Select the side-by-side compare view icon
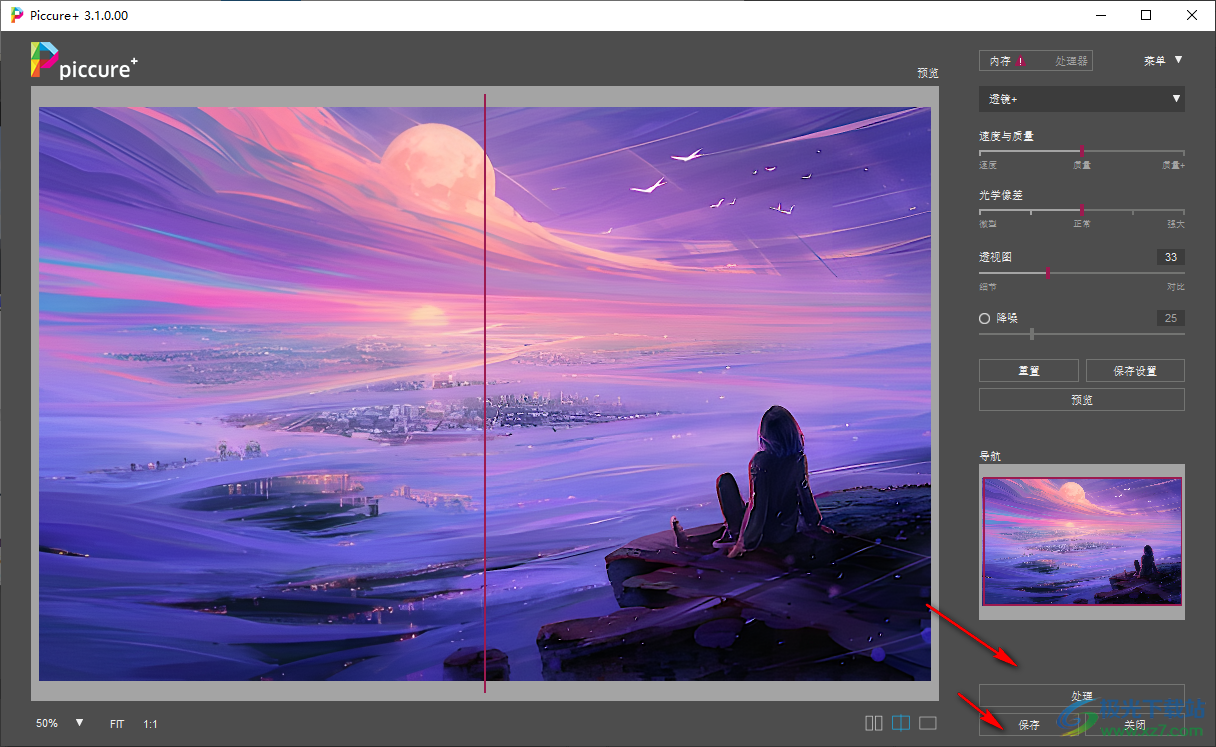The height and width of the screenshot is (747, 1216). pos(874,723)
